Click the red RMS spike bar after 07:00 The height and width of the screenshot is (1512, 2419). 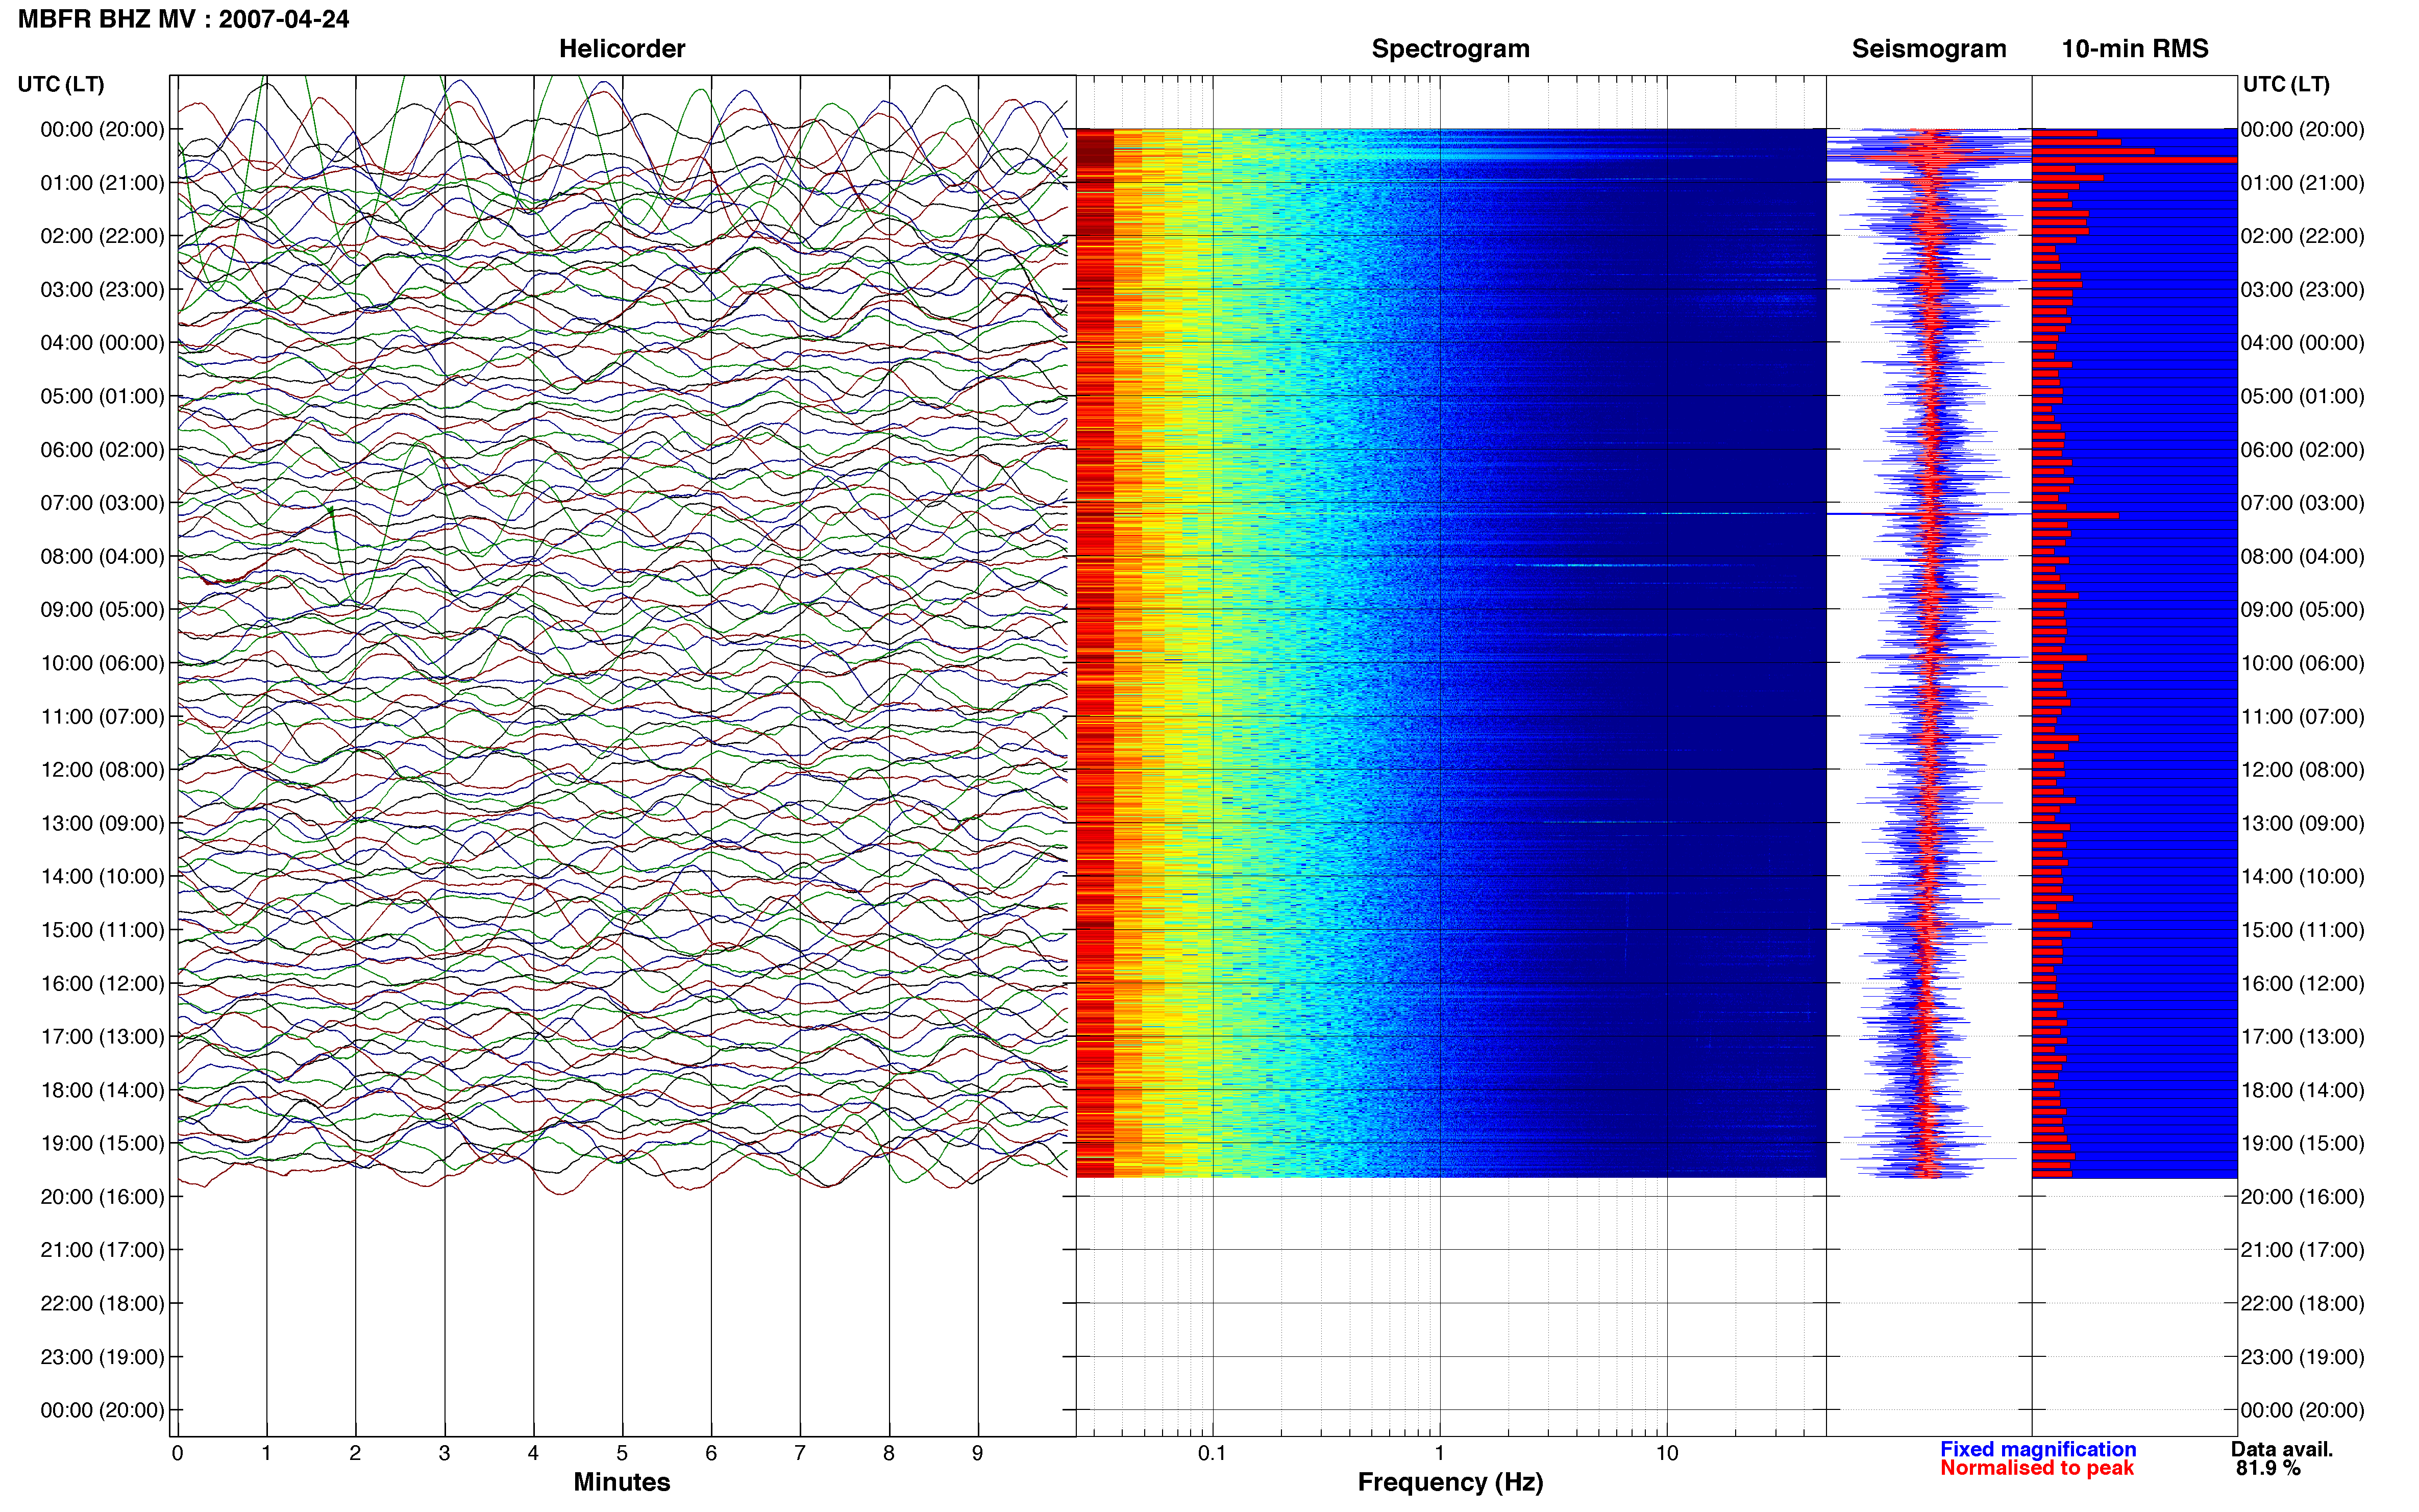click(x=2076, y=516)
